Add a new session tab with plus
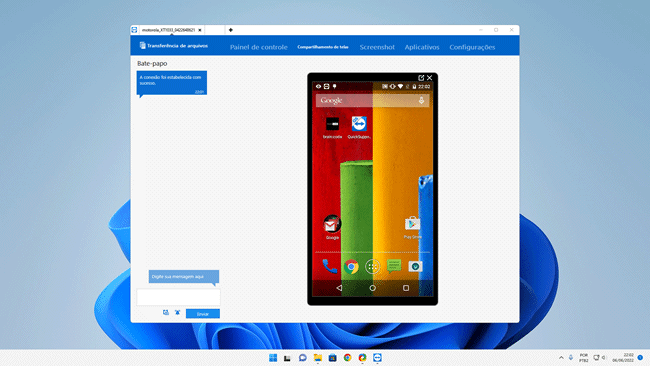This screenshot has width=650, height=366. 230,30
